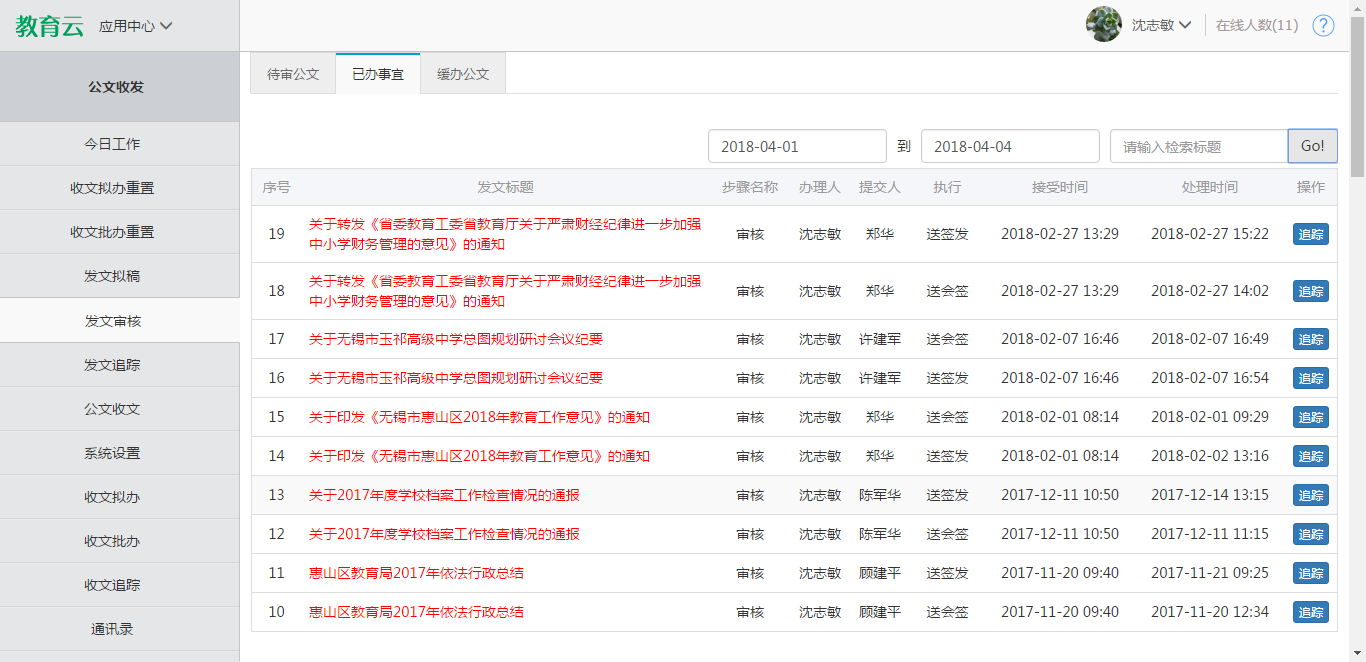The image size is (1366, 662).
Task: Click the start date field 2018-04-01
Action: (797, 146)
